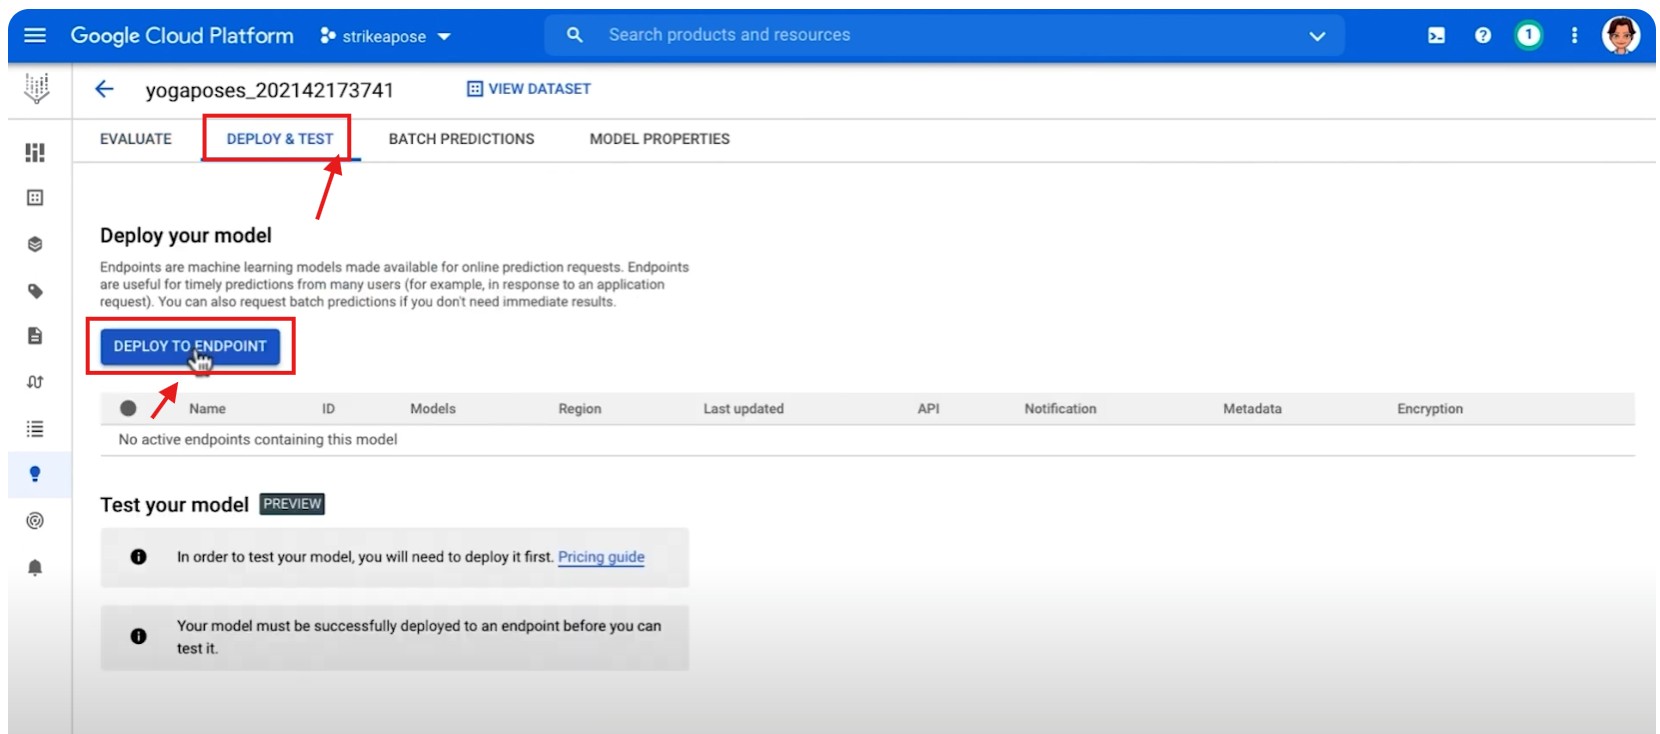
Task: Select the Models lightbulb sidebar icon
Action: tap(35, 474)
